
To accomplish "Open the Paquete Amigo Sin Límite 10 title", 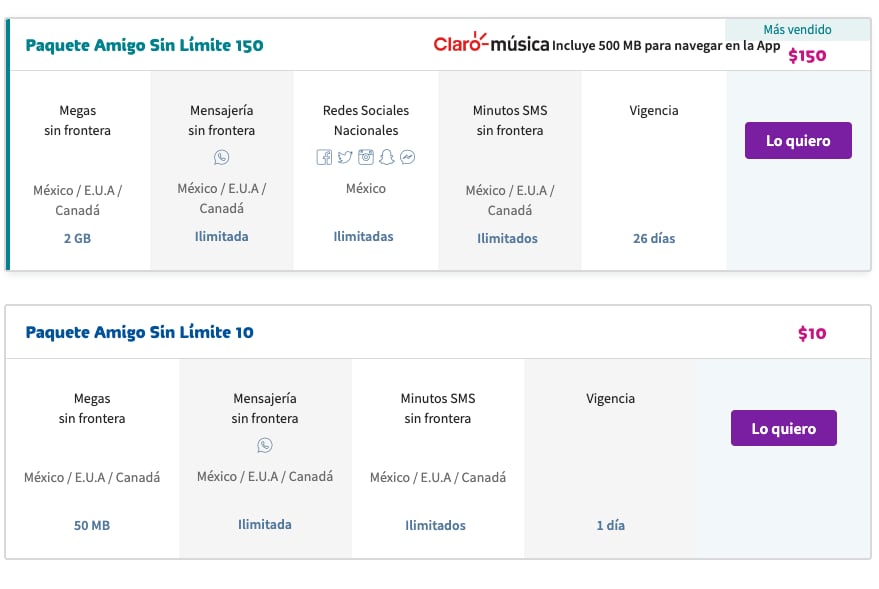I will click(139, 332).
